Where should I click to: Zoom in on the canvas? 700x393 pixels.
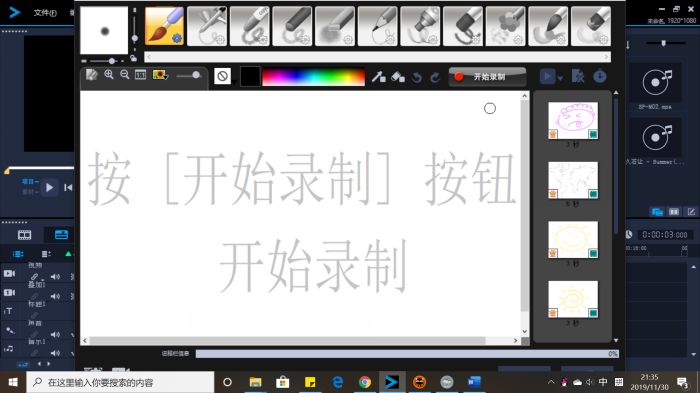click(108, 75)
